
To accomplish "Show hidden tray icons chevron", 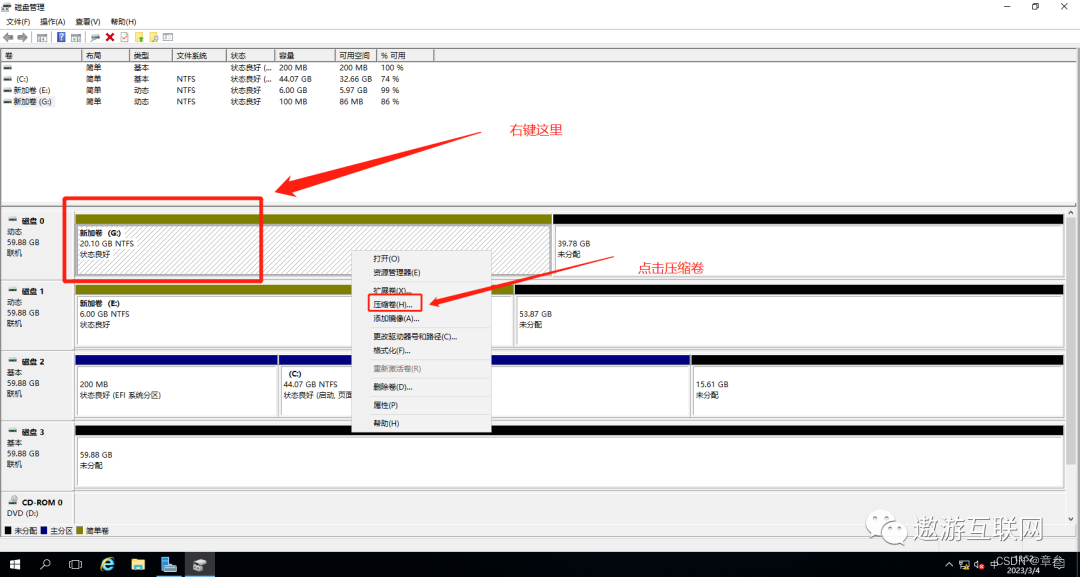I will [950, 565].
